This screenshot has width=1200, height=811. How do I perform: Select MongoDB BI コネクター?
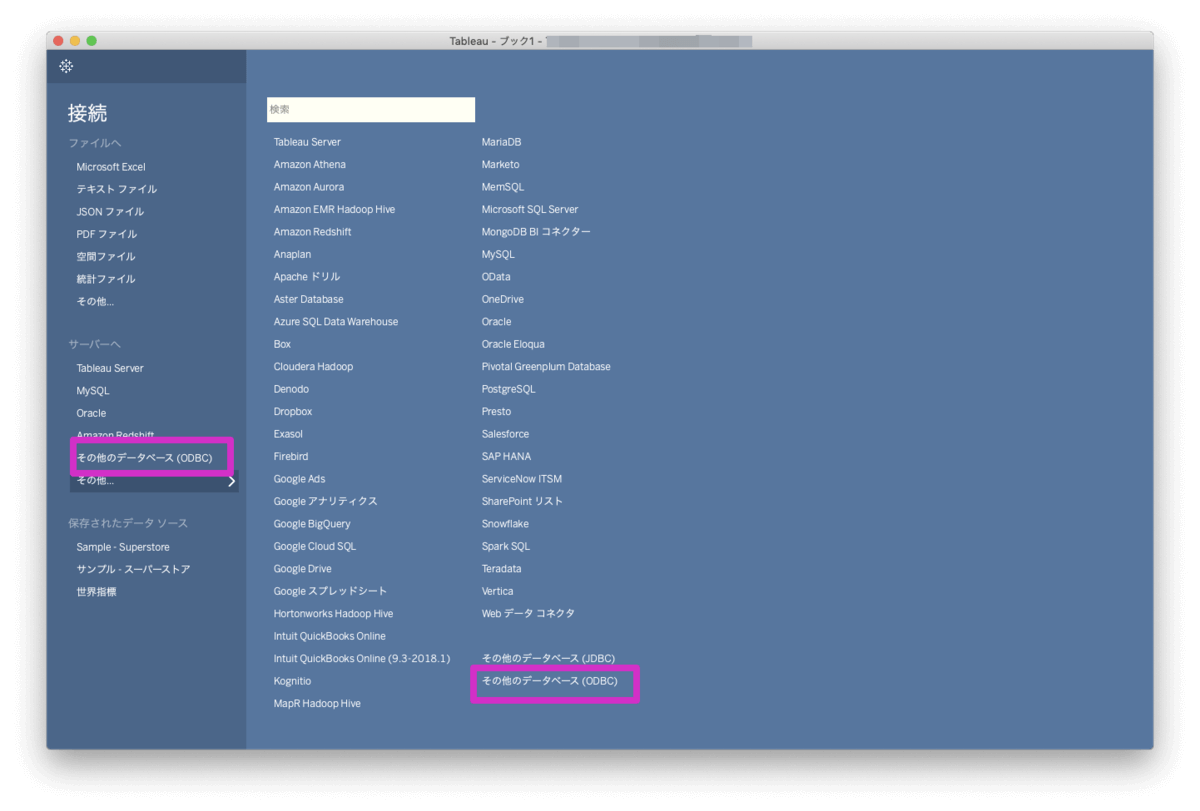pos(536,232)
